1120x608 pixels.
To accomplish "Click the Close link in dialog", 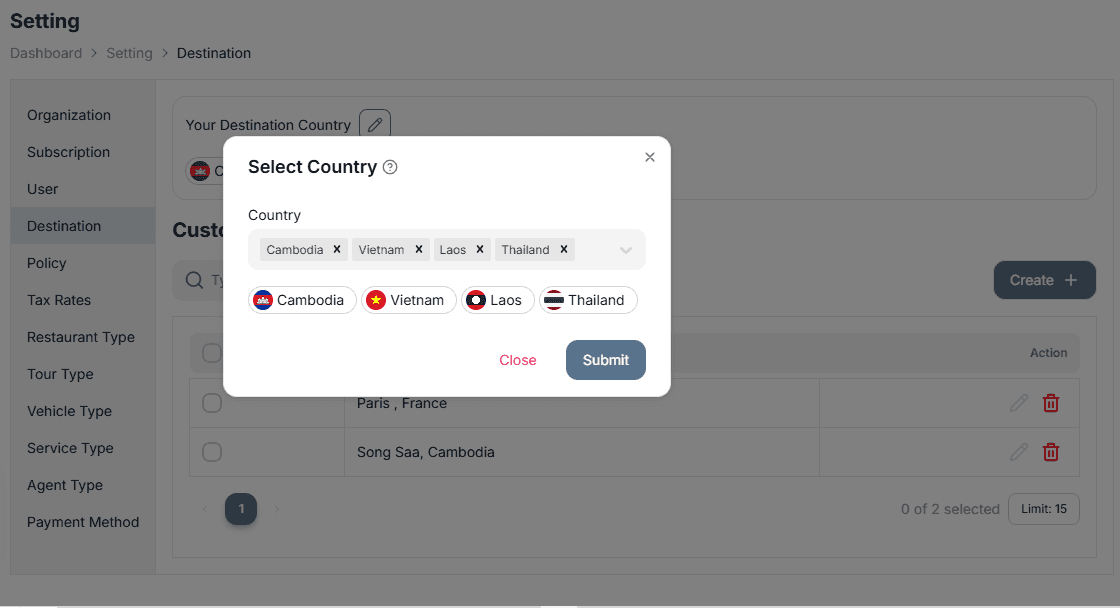I will click(518, 360).
